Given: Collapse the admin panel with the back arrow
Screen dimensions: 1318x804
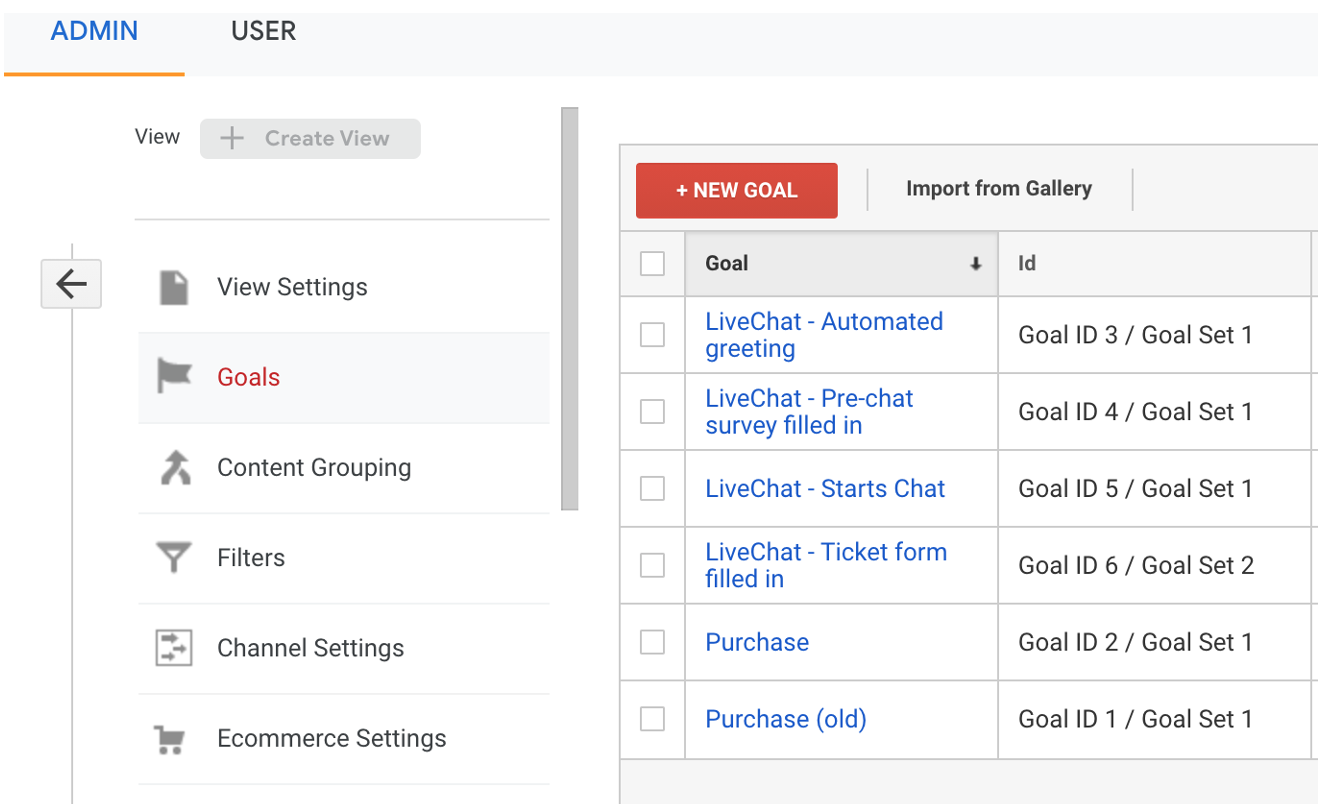Looking at the screenshot, I should tap(71, 284).
